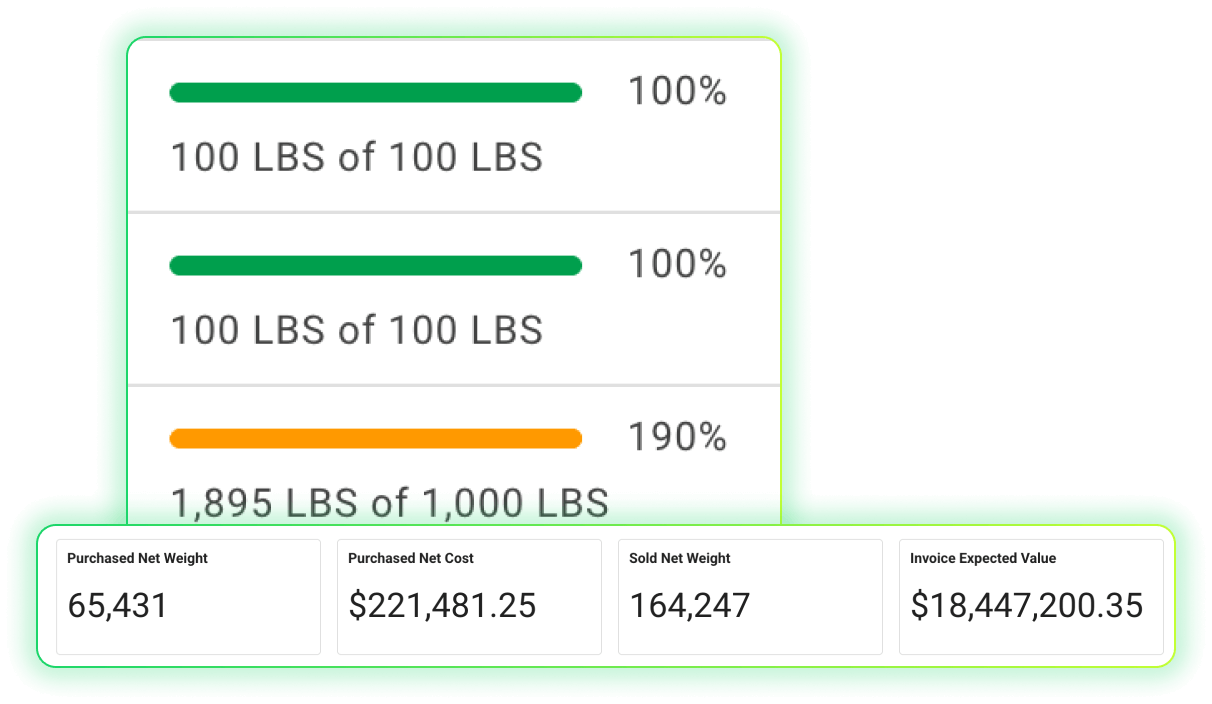1212x704 pixels.
Task: Click the top row's 100 LBS of 100 LBS text
Action: [356, 158]
